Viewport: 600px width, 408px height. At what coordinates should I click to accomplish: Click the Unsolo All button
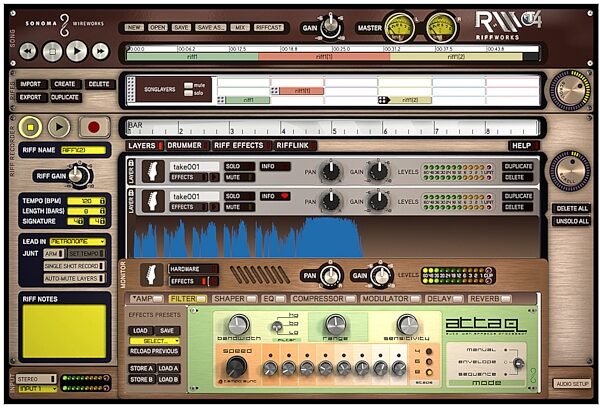point(572,221)
